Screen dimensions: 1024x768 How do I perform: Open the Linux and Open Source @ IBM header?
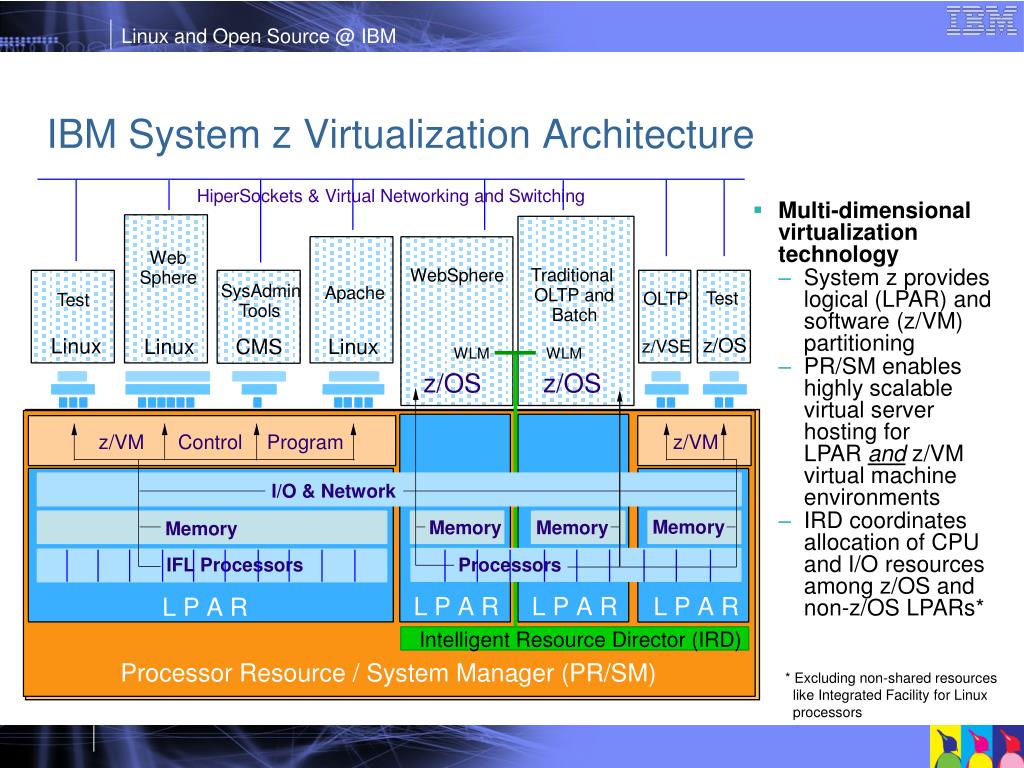pyautogui.click(x=258, y=35)
